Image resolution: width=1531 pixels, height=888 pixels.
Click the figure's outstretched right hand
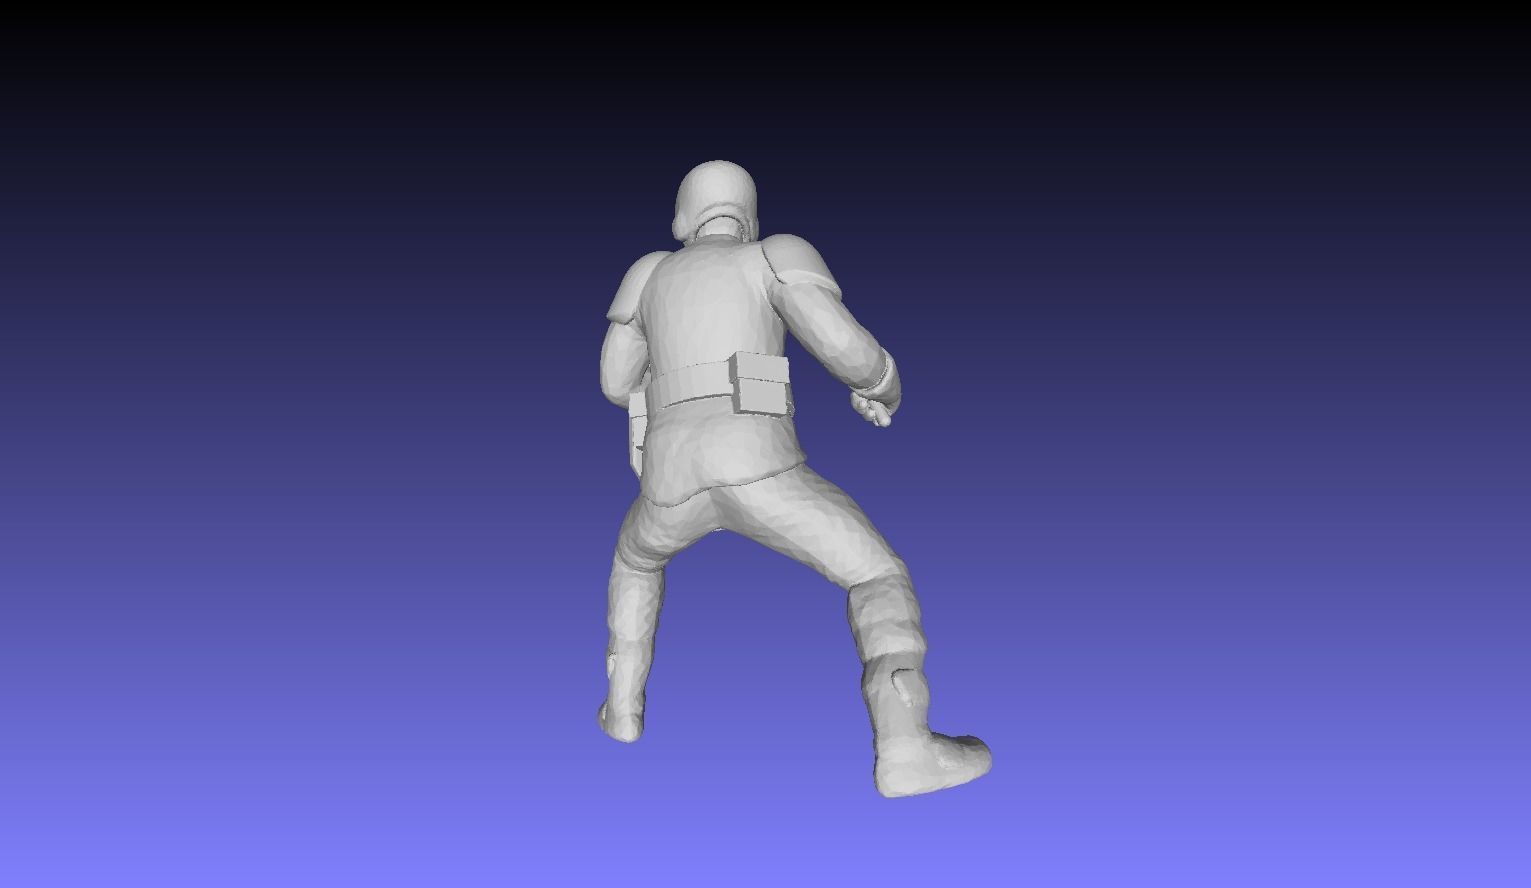pos(875,408)
